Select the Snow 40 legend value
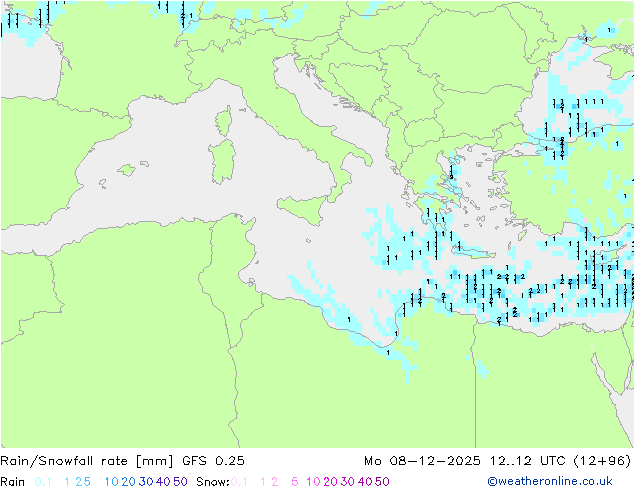 (x=365, y=482)
